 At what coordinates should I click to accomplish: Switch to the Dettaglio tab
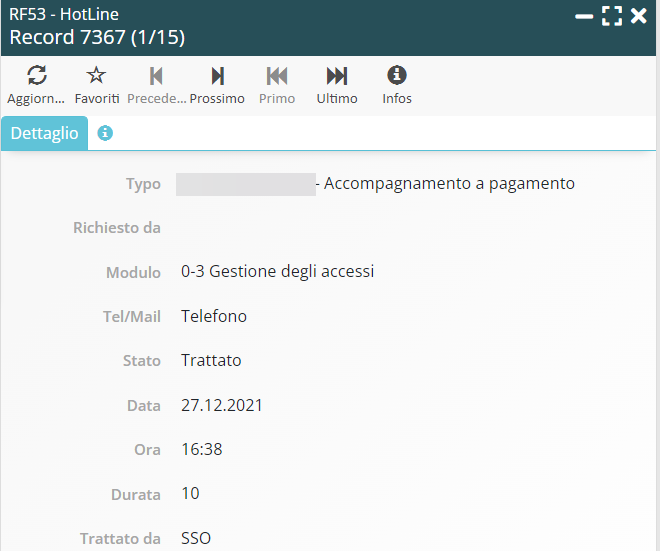(44, 133)
